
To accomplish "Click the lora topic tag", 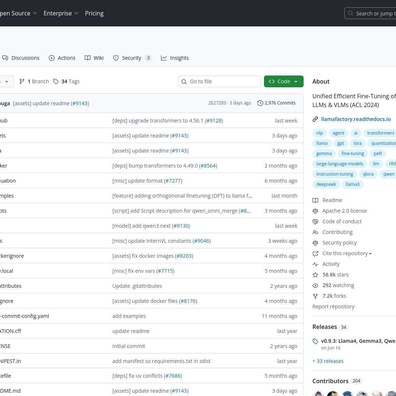I will pyautogui.click(x=358, y=143).
